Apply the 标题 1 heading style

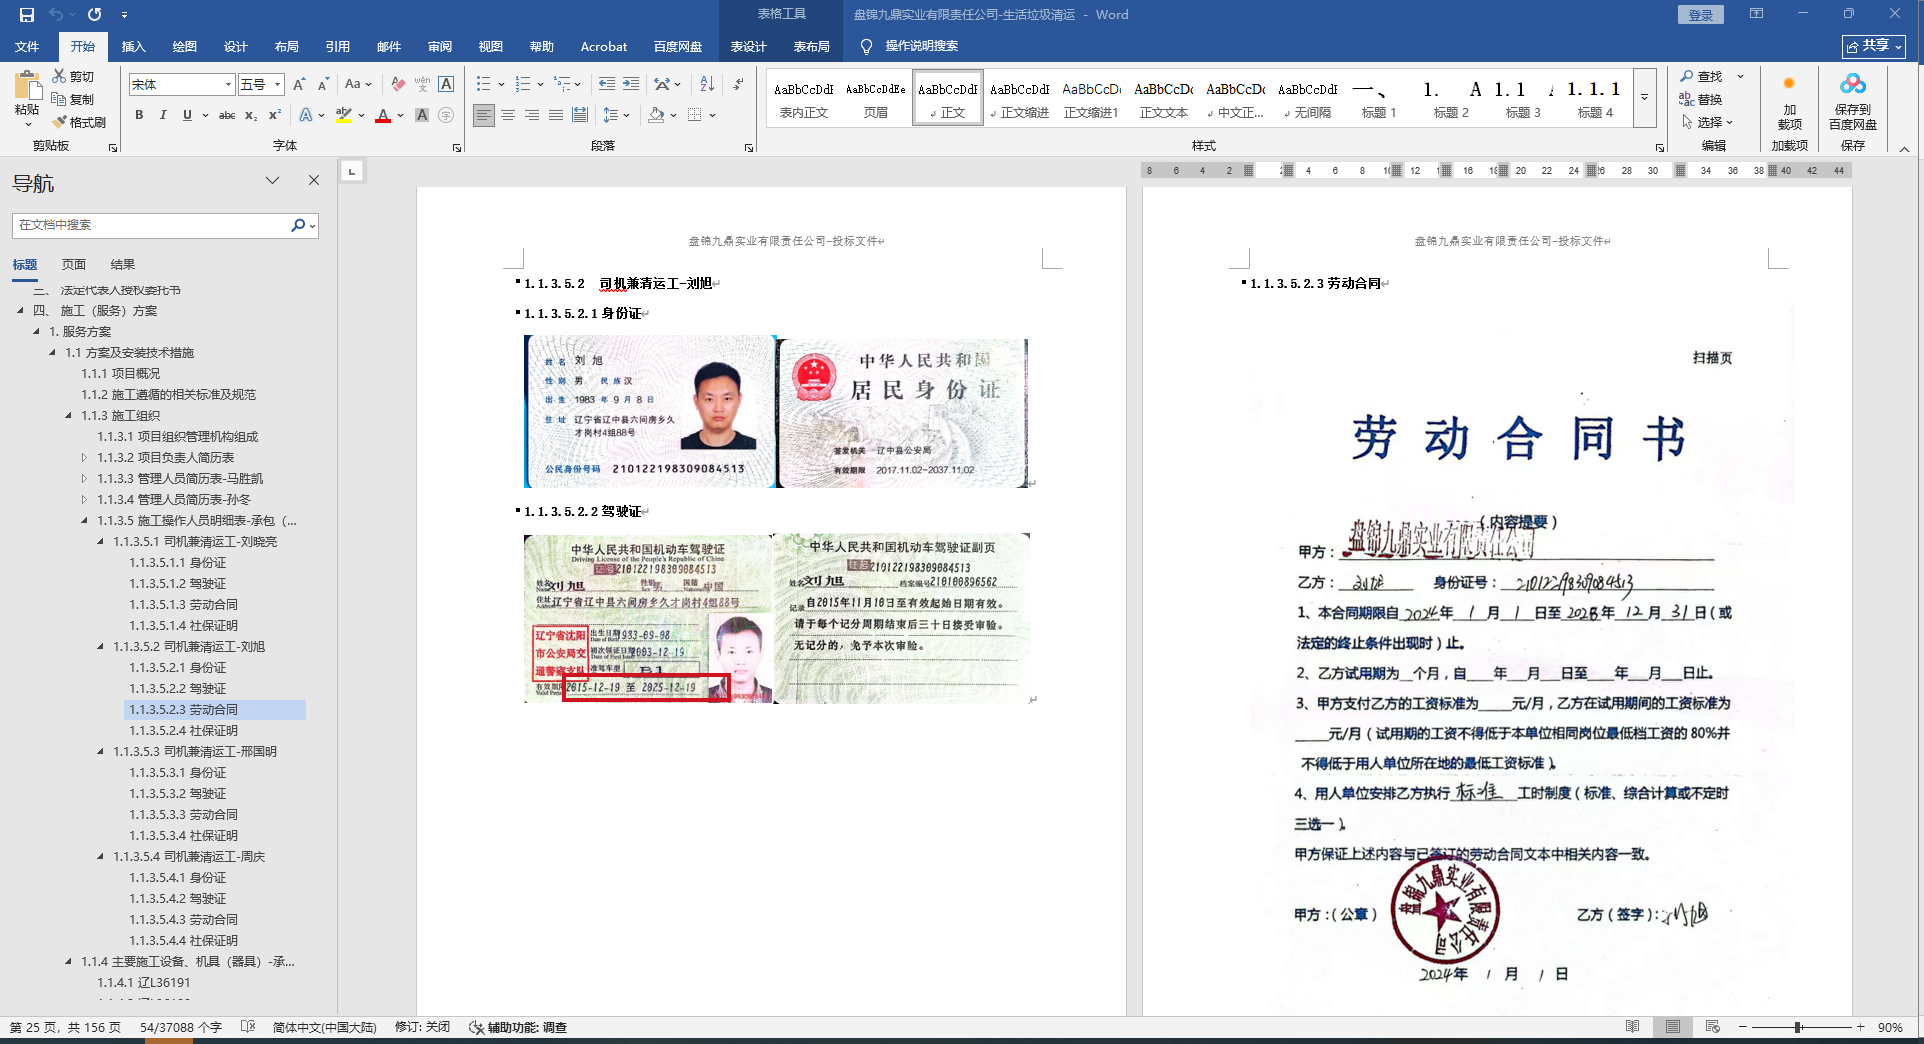point(1379,99)
